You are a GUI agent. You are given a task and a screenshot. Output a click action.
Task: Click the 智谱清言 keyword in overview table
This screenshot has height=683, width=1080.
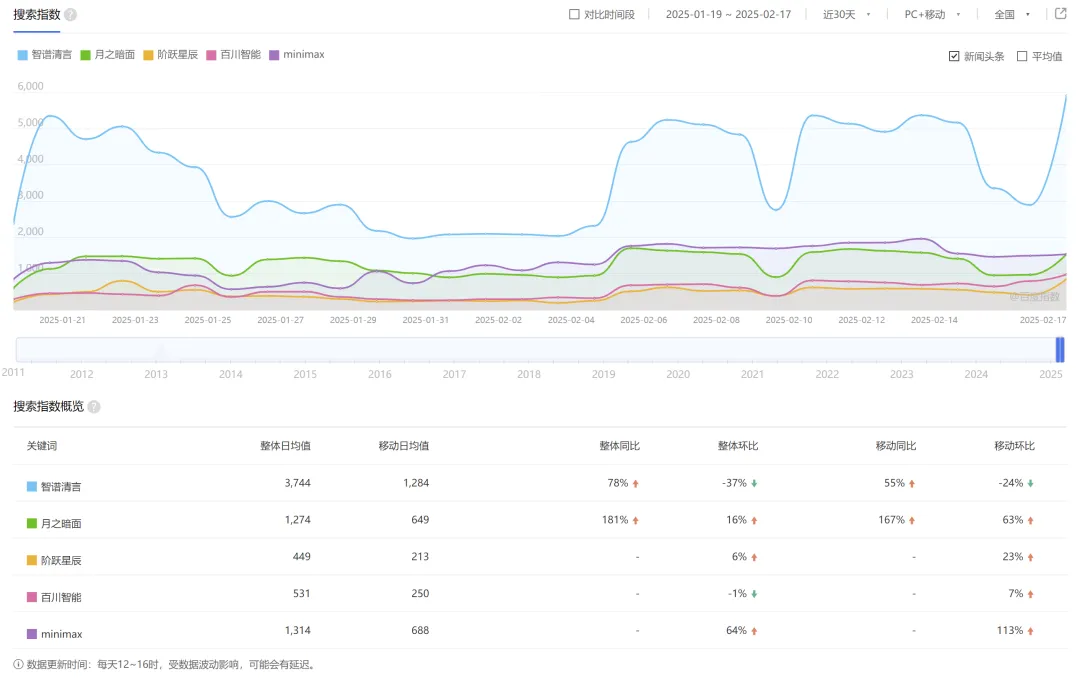click(61, 487)
